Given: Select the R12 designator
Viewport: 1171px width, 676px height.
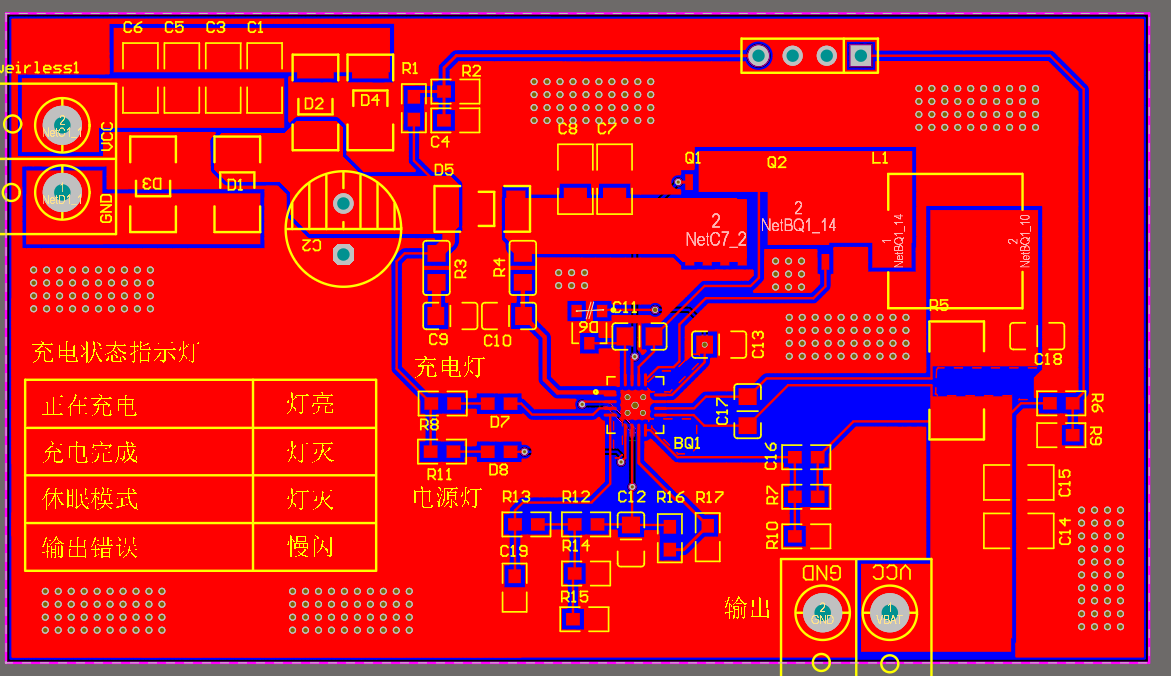Looking at the screenshot, I should [x=576, y=497].
